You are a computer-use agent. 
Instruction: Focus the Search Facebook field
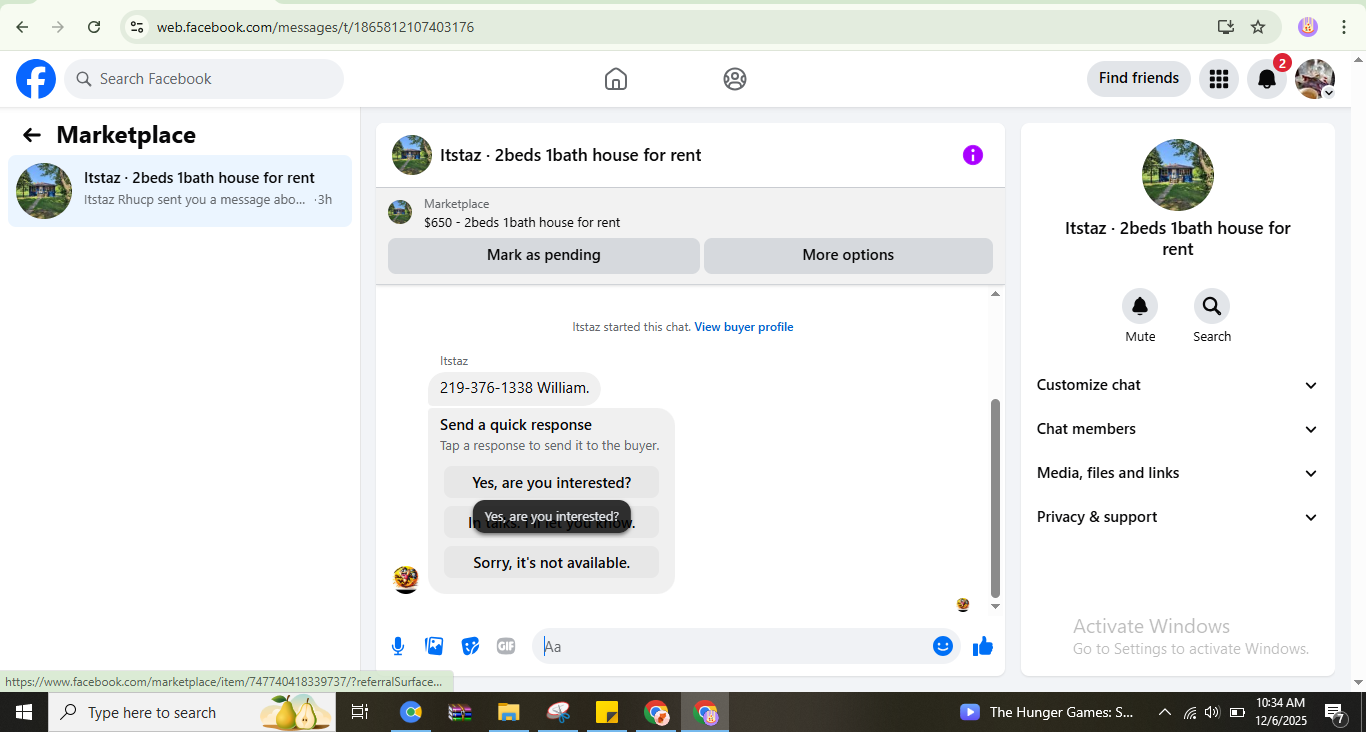click(204, 79)
